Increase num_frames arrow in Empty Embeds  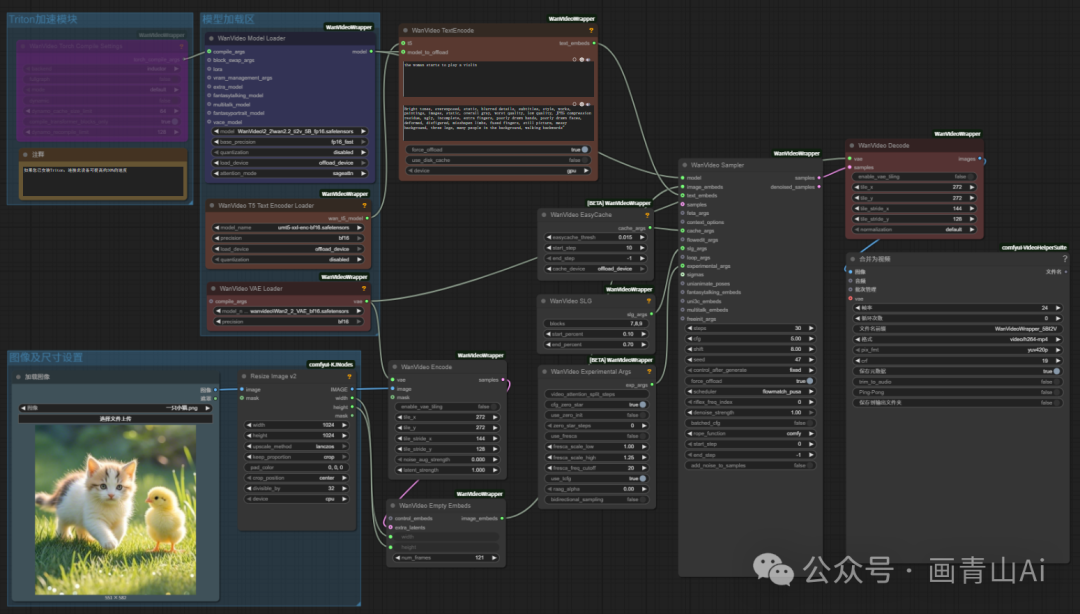495,557
